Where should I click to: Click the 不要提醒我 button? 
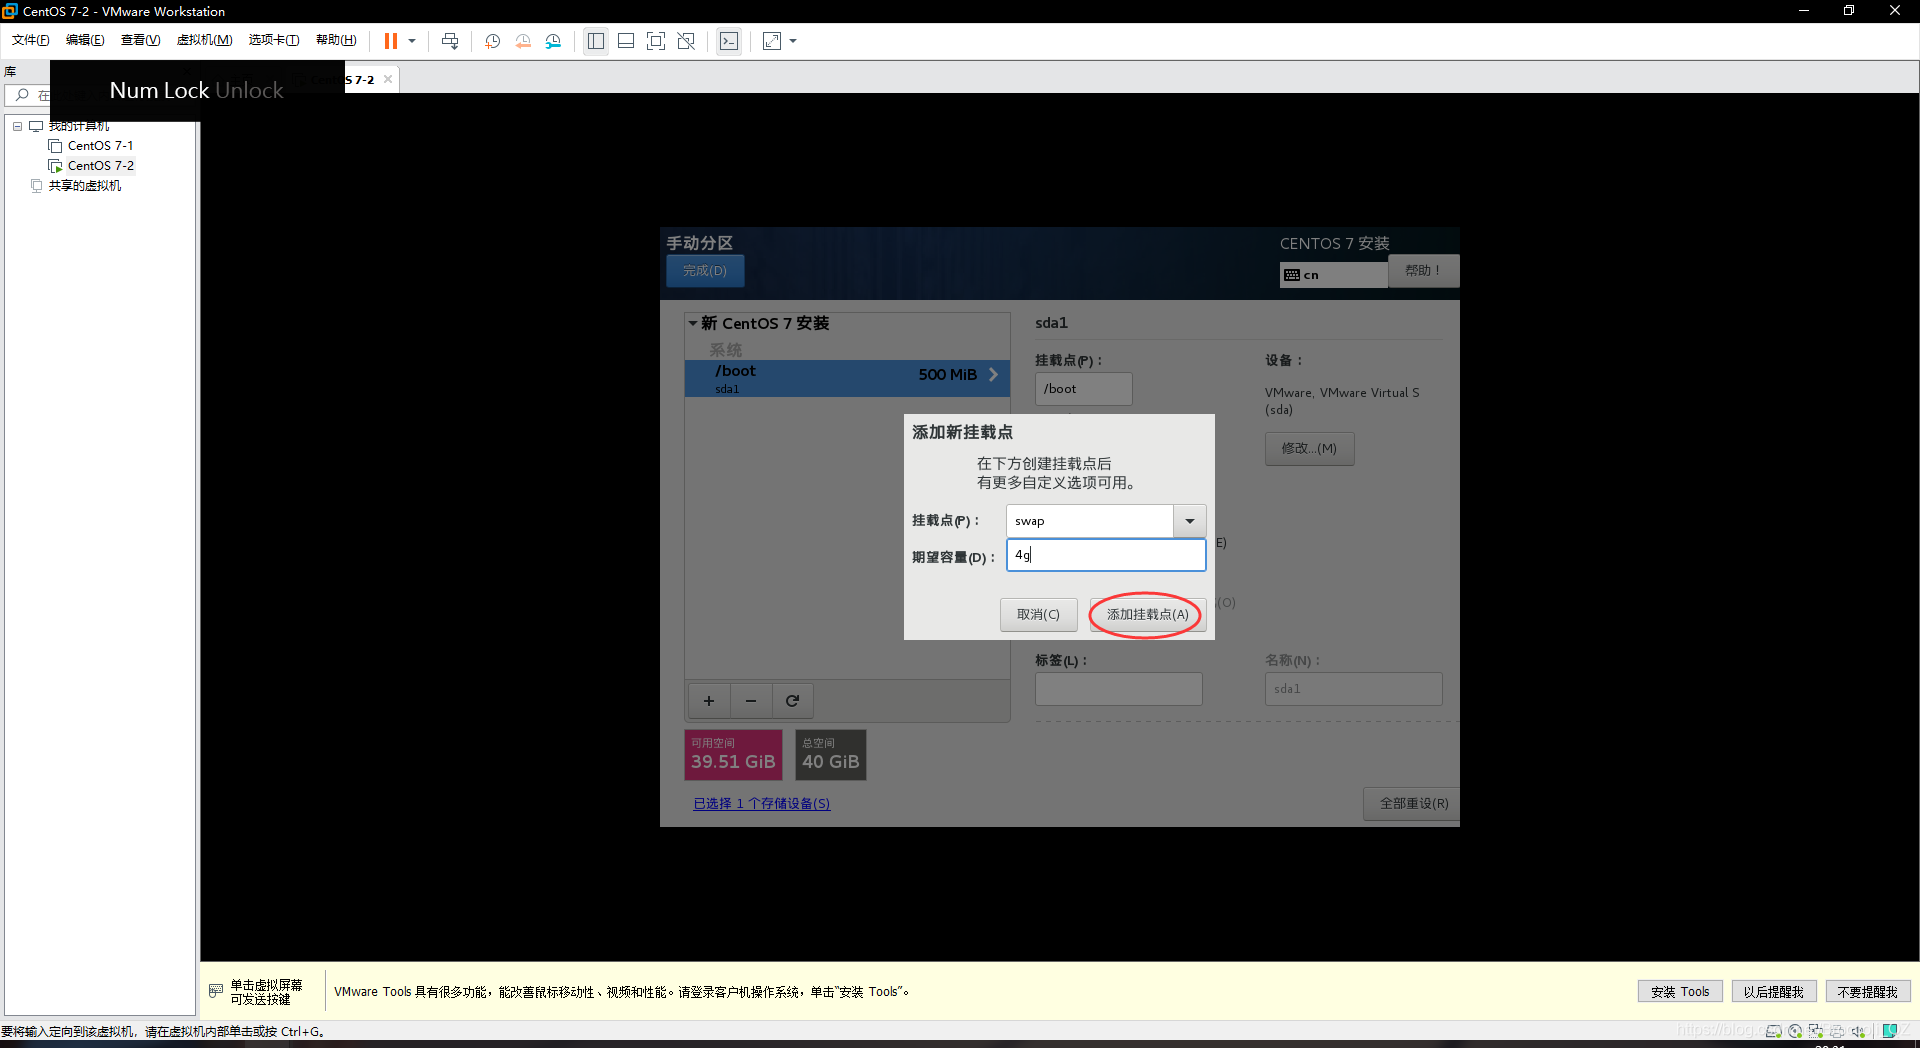tap(1867, 992)
